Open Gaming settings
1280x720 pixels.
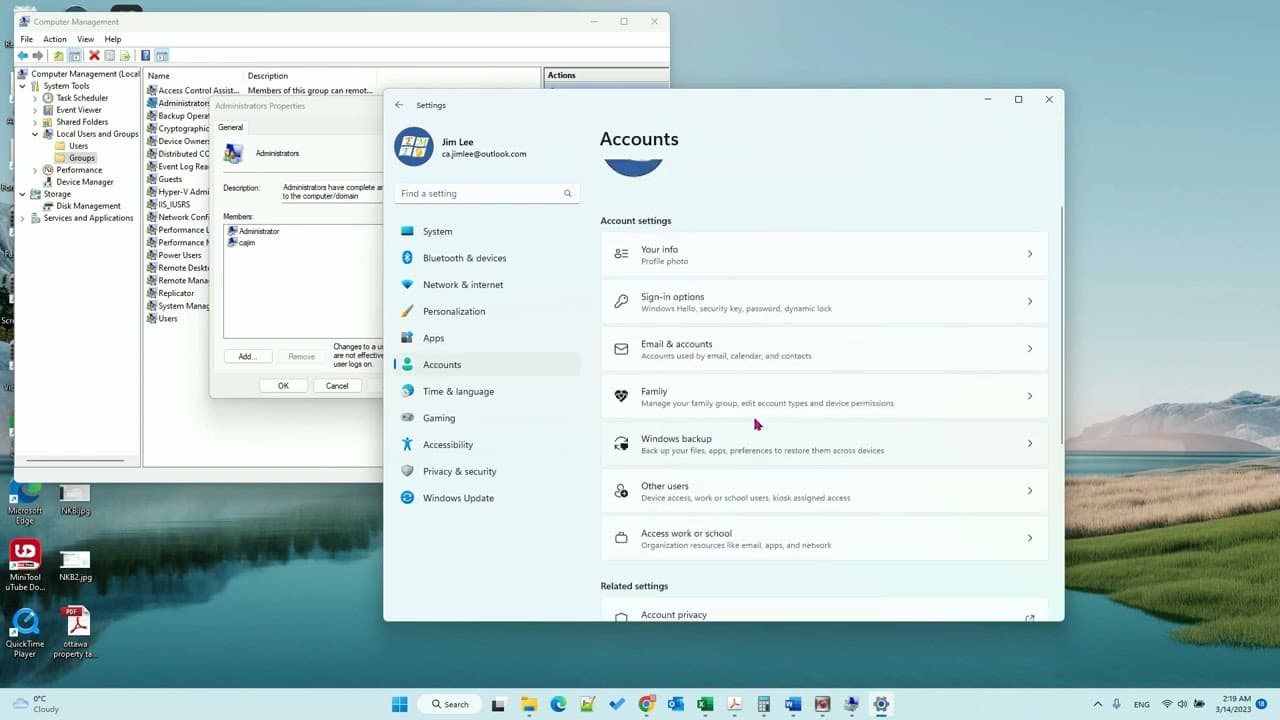(487, 418)
